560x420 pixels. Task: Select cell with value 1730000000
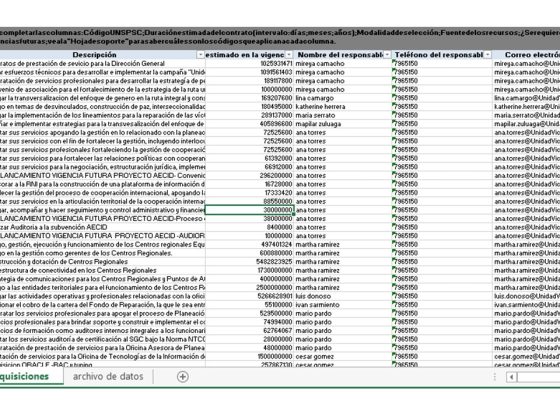[x=249, y=270]
